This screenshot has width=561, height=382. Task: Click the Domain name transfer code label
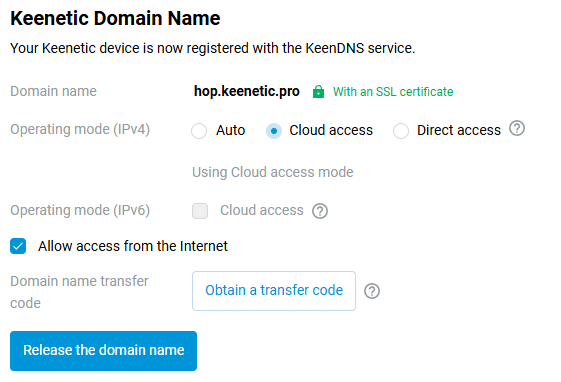[x=79, y=292]
